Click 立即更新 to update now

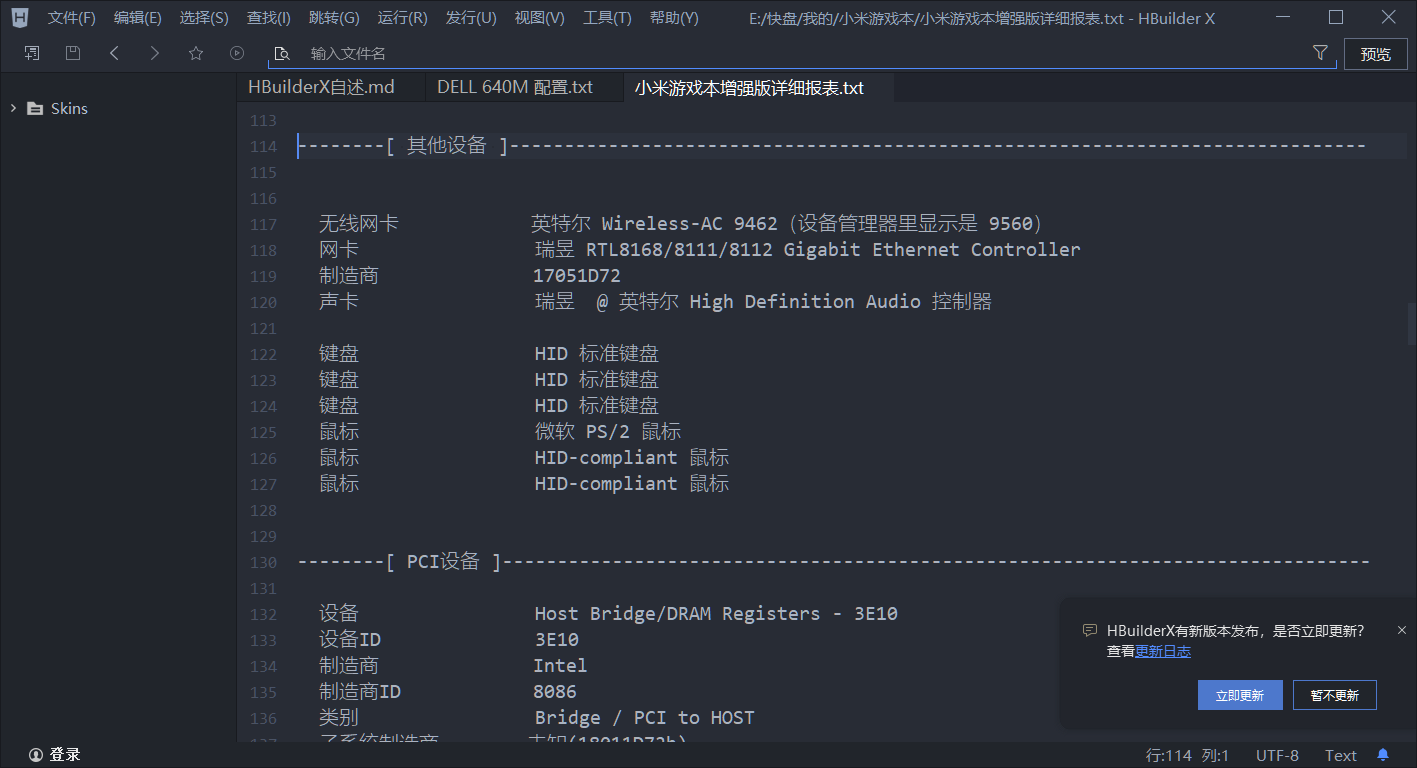(x=1240, y=695)
